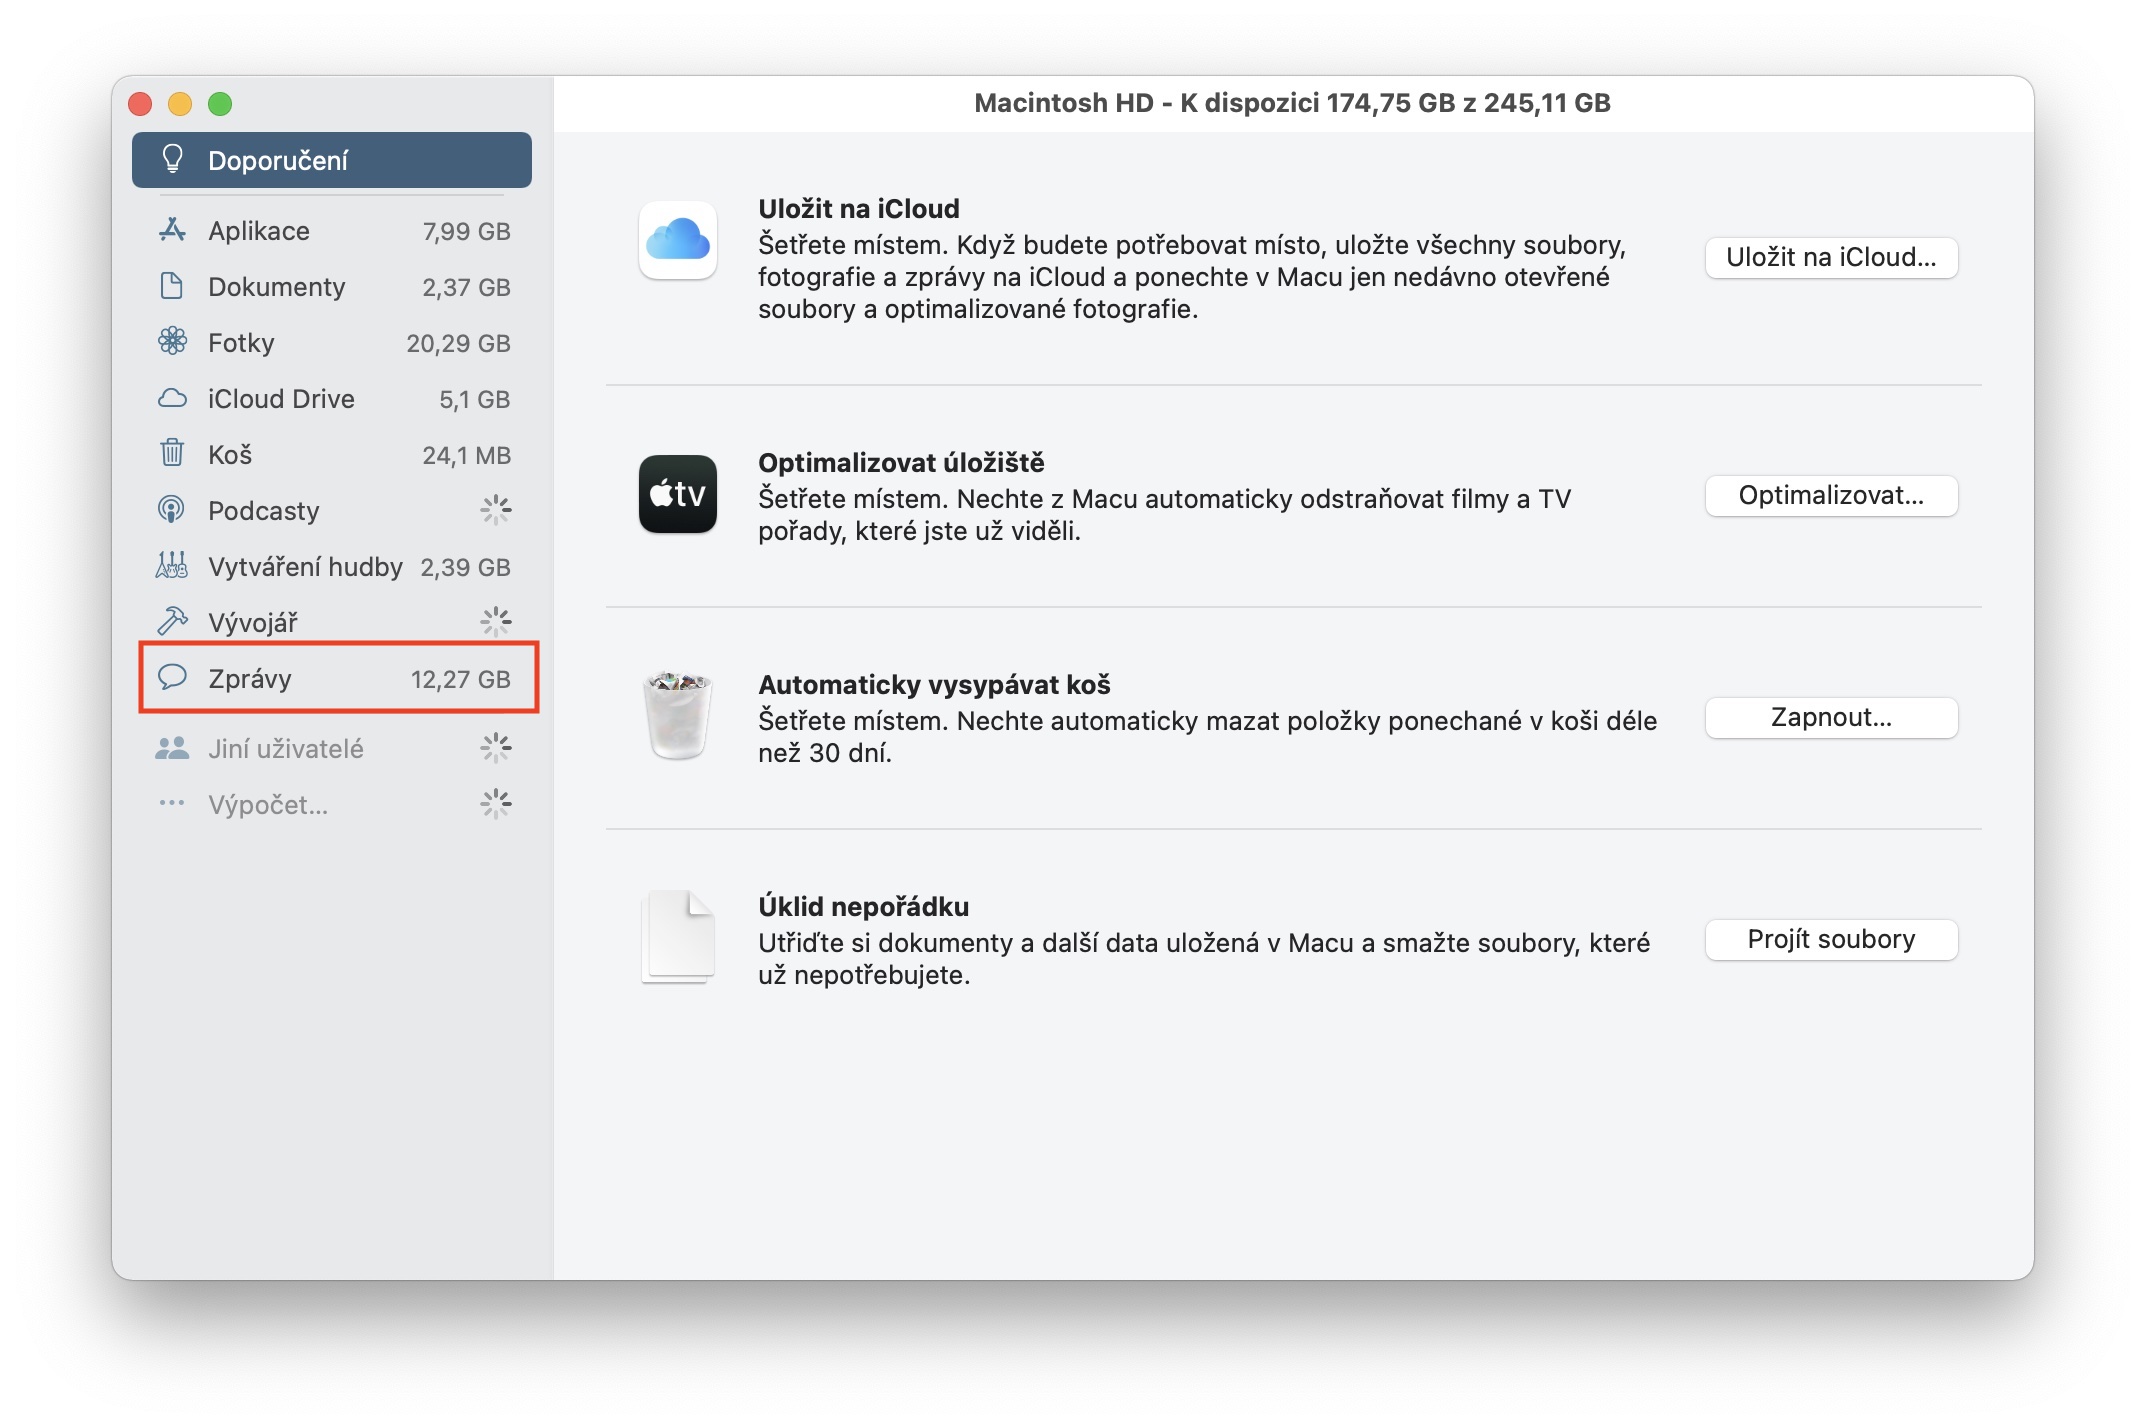The height and width of the screenshot is (1428, 2146).
Task: Click the full trash can image
Action: [677, 714]
